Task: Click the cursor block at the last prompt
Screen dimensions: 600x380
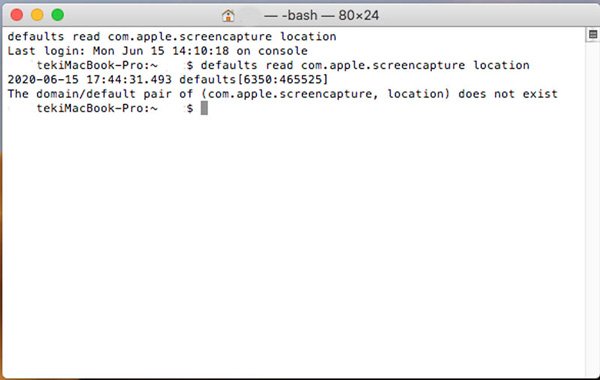Action: 204,108
